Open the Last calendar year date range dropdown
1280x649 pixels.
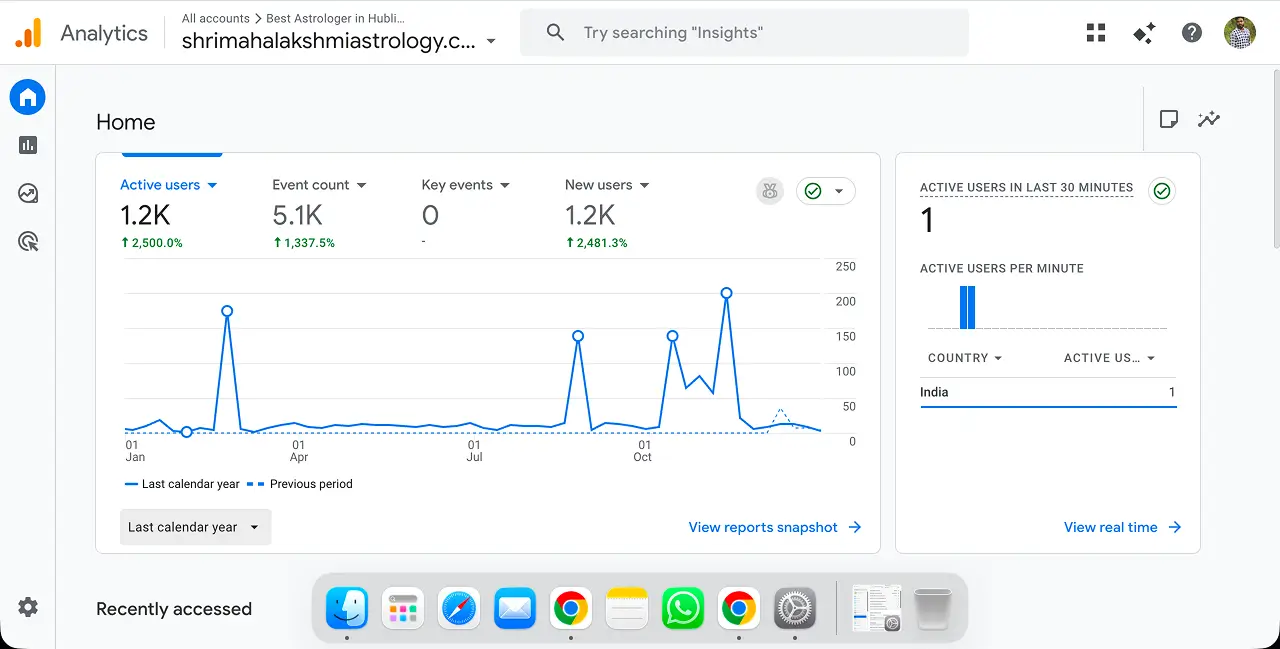point(195,527)
